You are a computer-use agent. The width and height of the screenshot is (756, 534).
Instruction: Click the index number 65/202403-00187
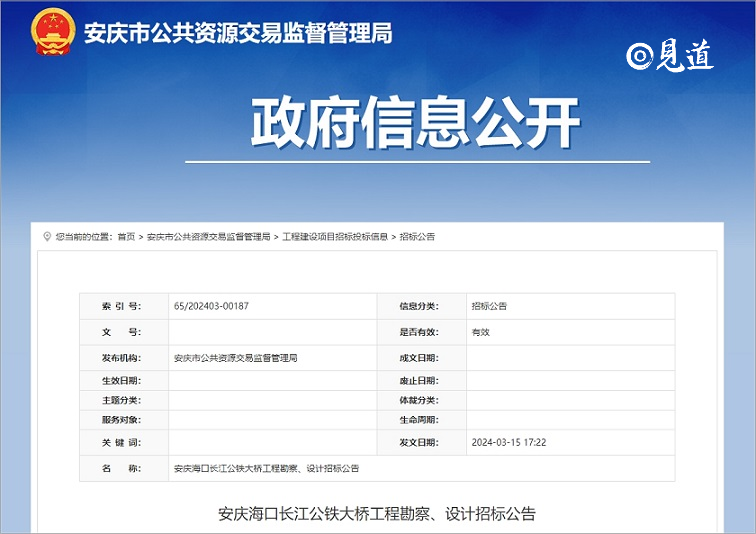pyautogui.click(x=211, y=306)
